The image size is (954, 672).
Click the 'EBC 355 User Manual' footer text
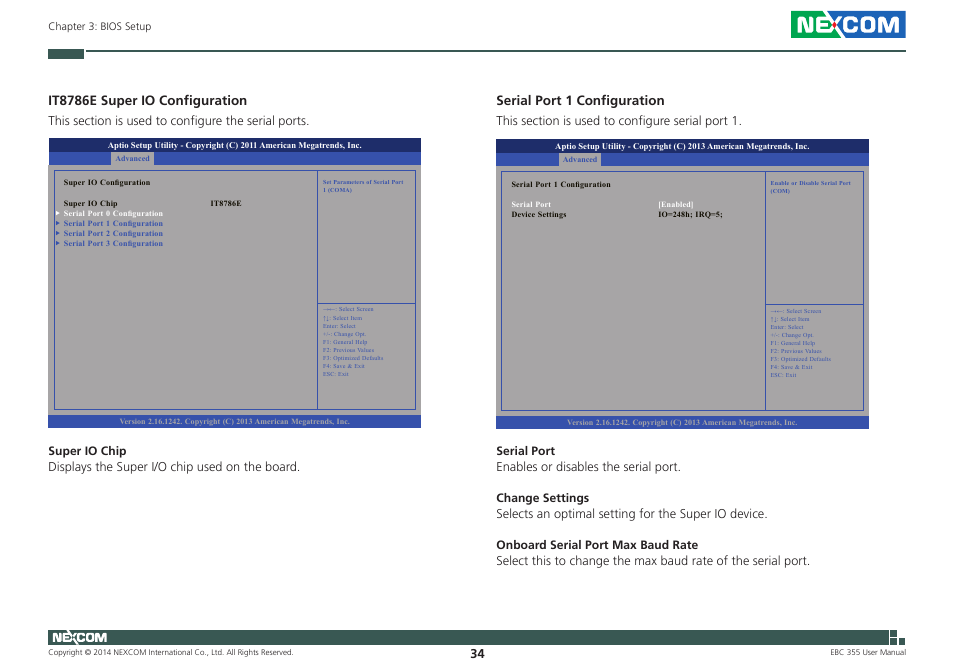868,652
